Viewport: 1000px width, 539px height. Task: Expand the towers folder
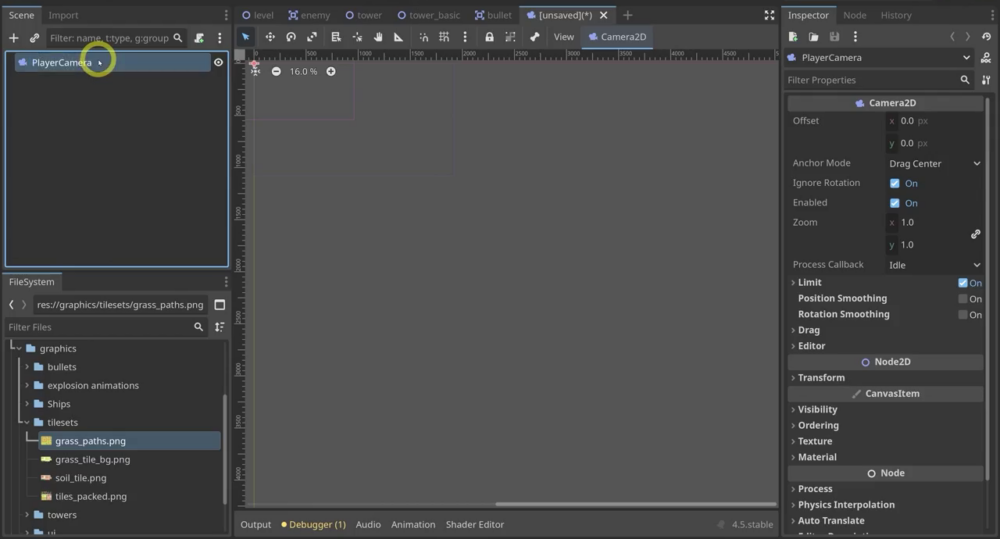(27, 515)
